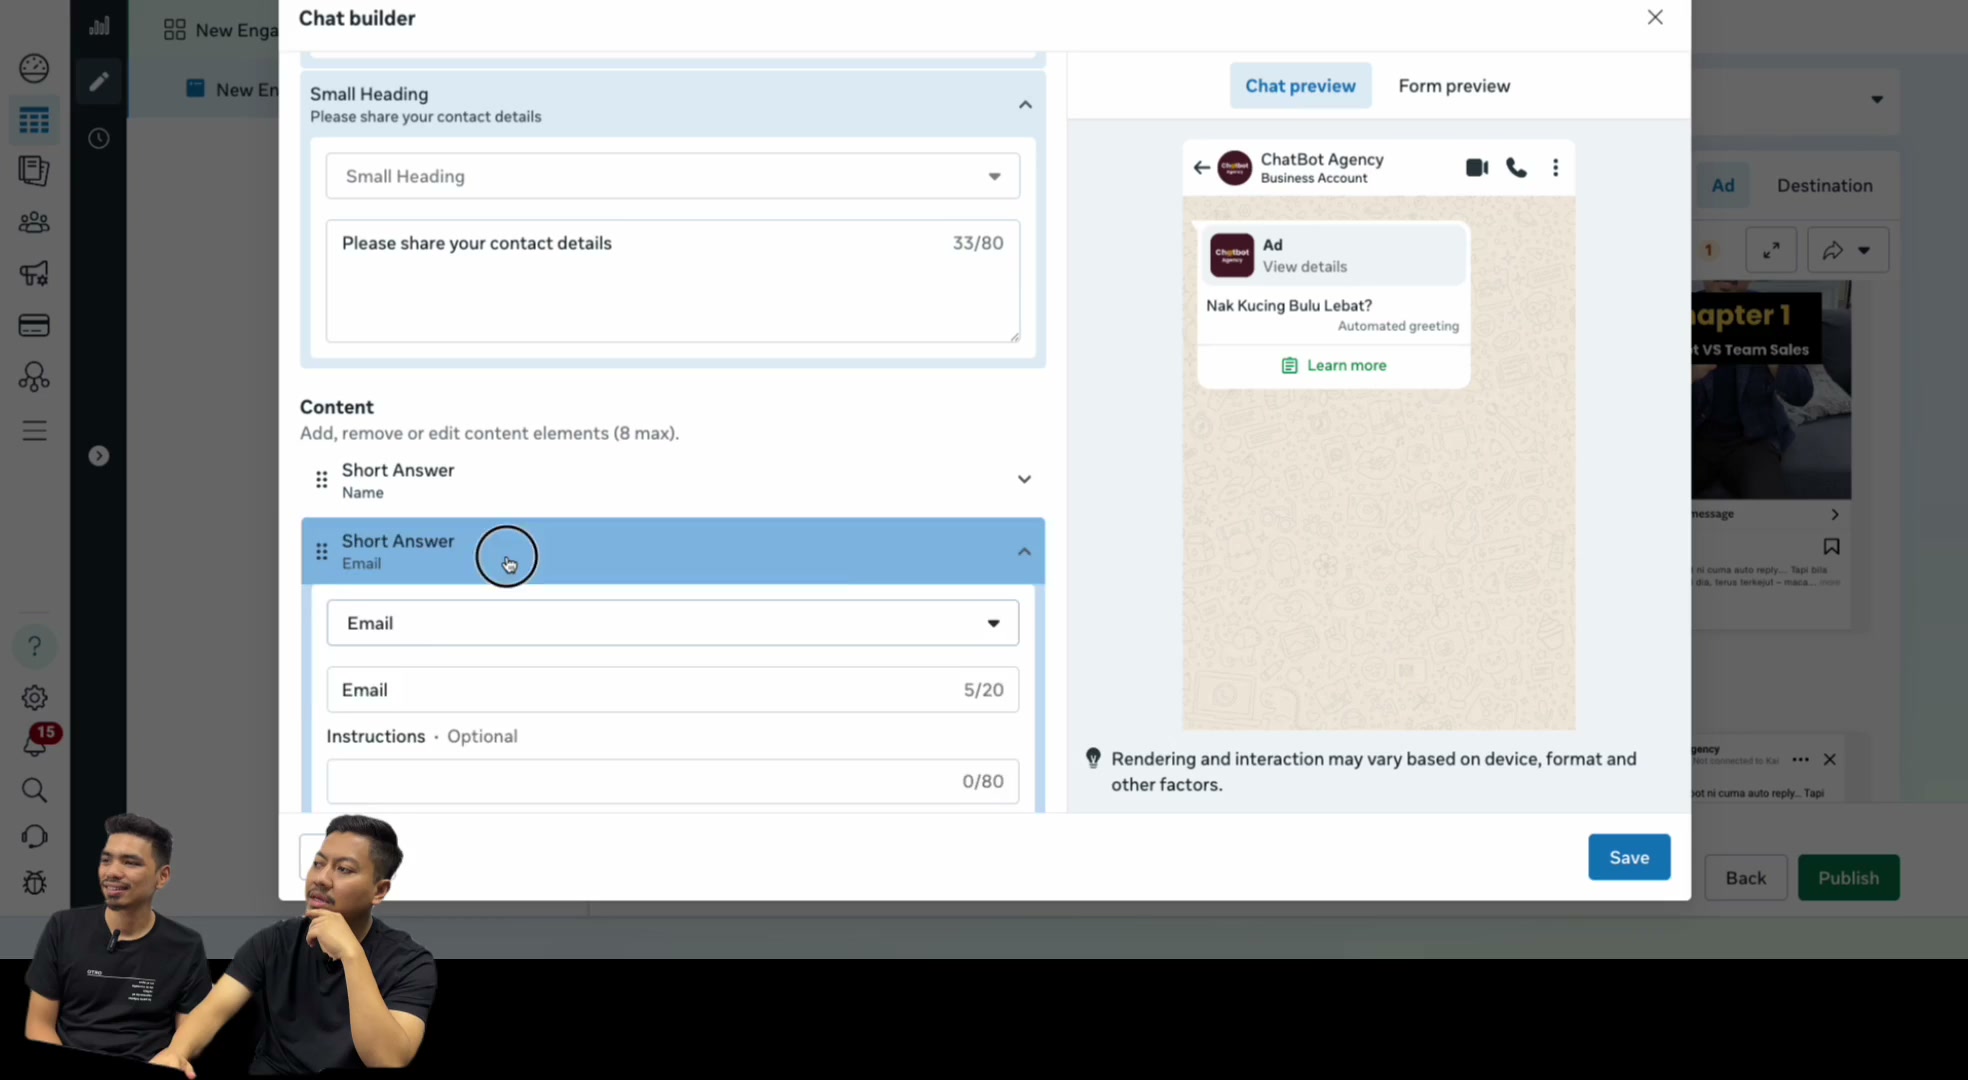Open the billing card icon
The height and width of the screenshot is (1080, 1968).
[x=34, y=325]
